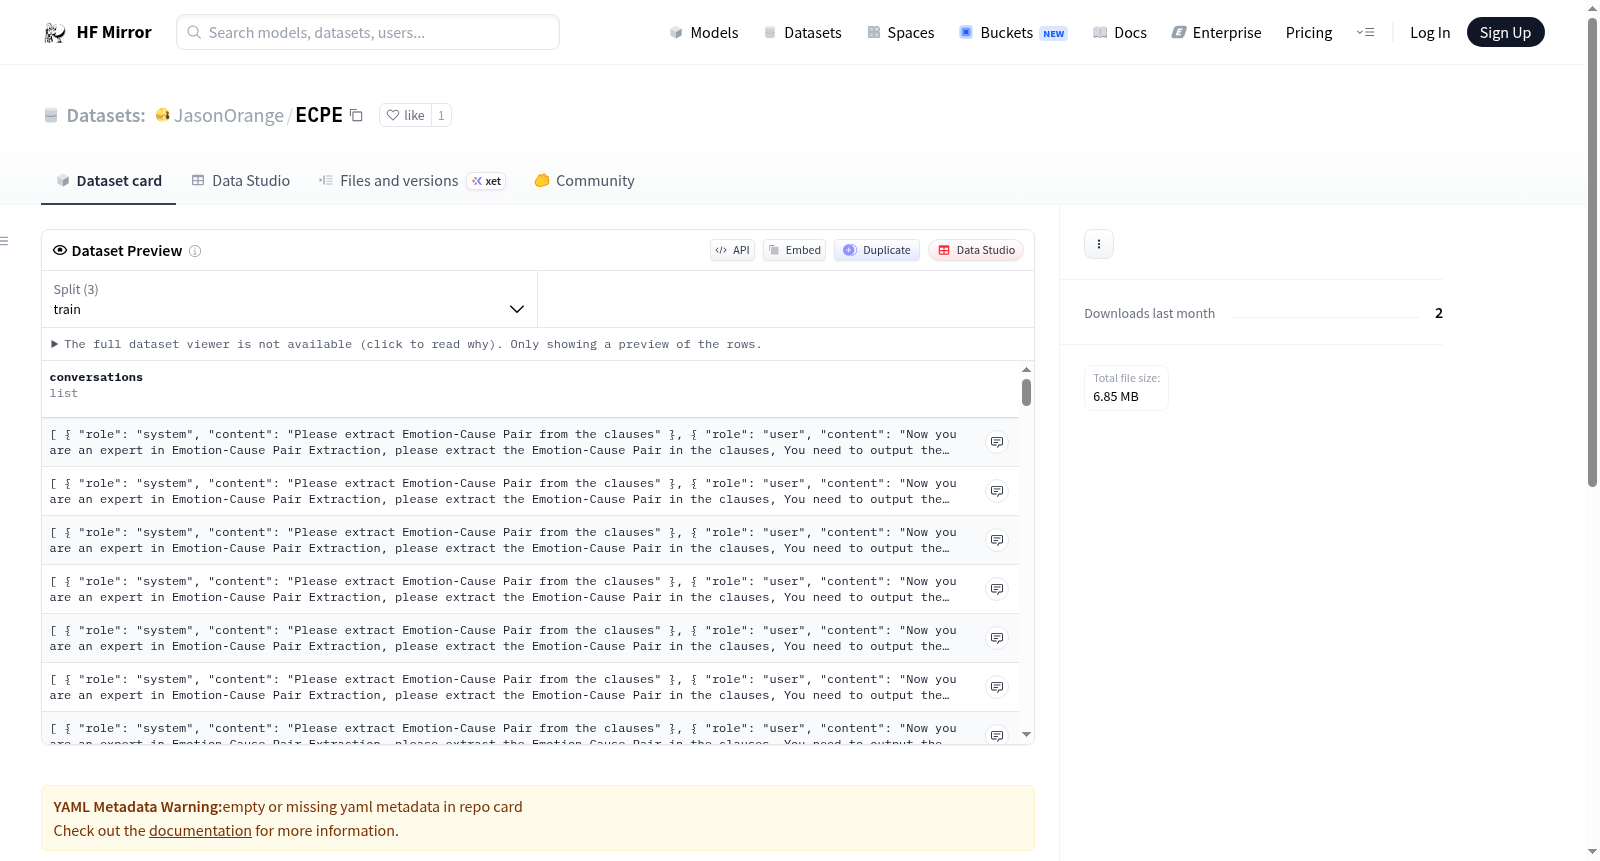
Task: Click the "YAML Metadata Warning:" text
Action: click(138, 807)
